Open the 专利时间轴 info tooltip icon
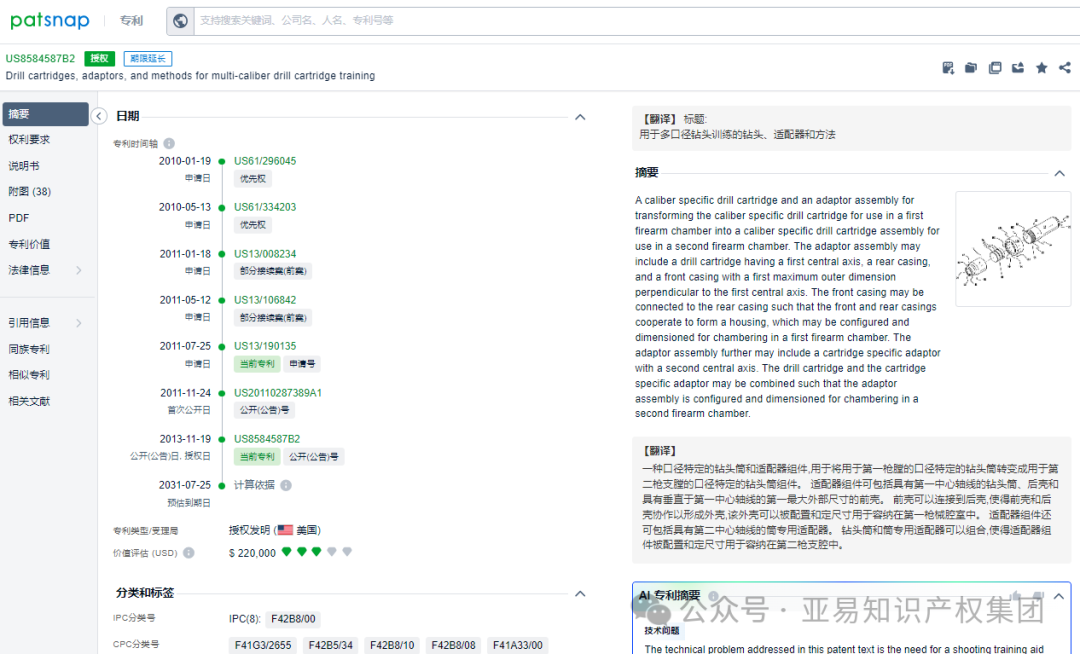 [x=167, y=143]
